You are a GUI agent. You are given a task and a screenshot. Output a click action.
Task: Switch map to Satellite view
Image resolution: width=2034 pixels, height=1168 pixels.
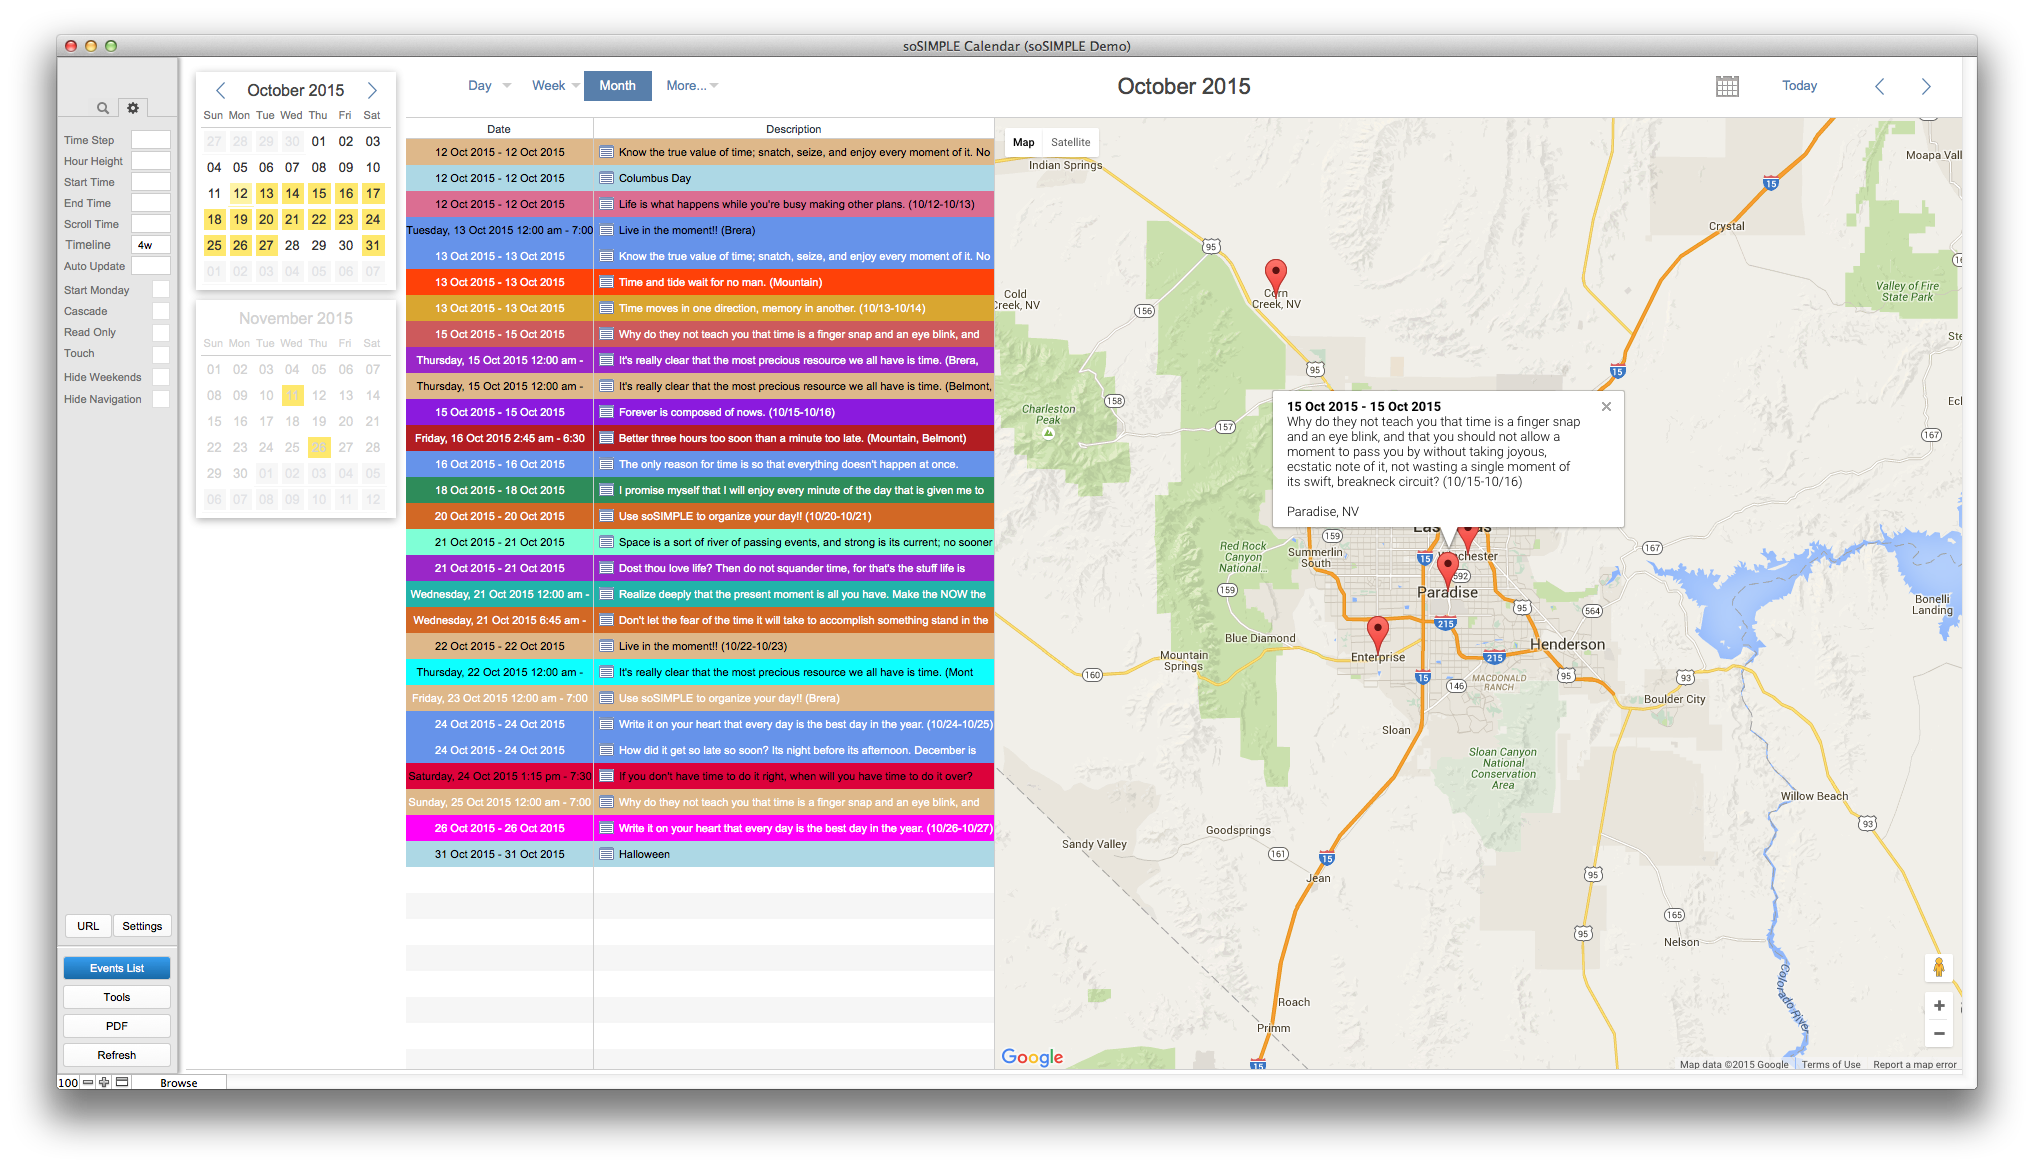pos(1070,142)
